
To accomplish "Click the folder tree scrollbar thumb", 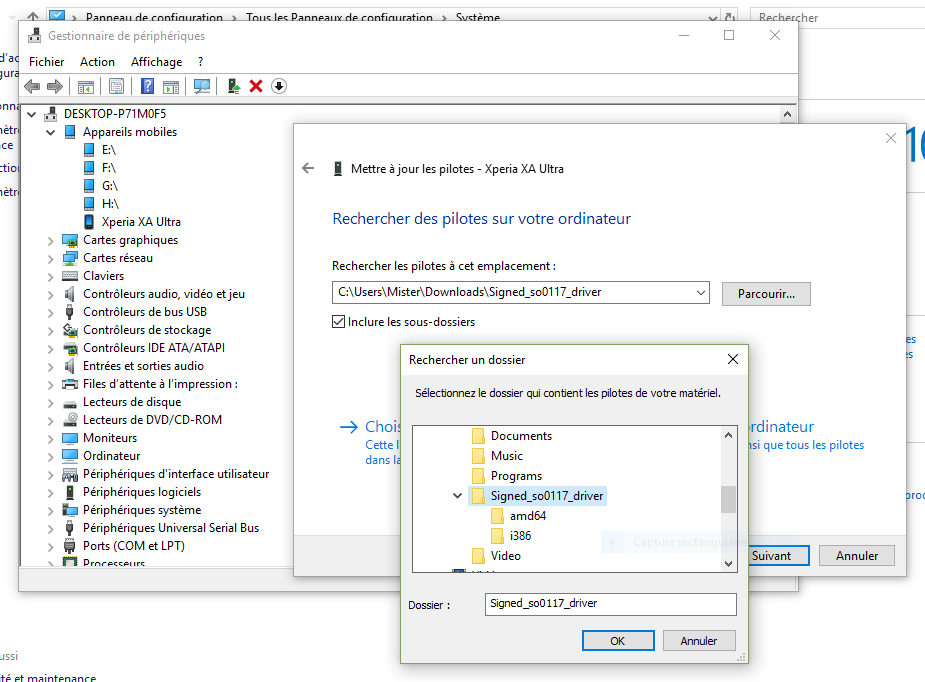I will (729, 500).
